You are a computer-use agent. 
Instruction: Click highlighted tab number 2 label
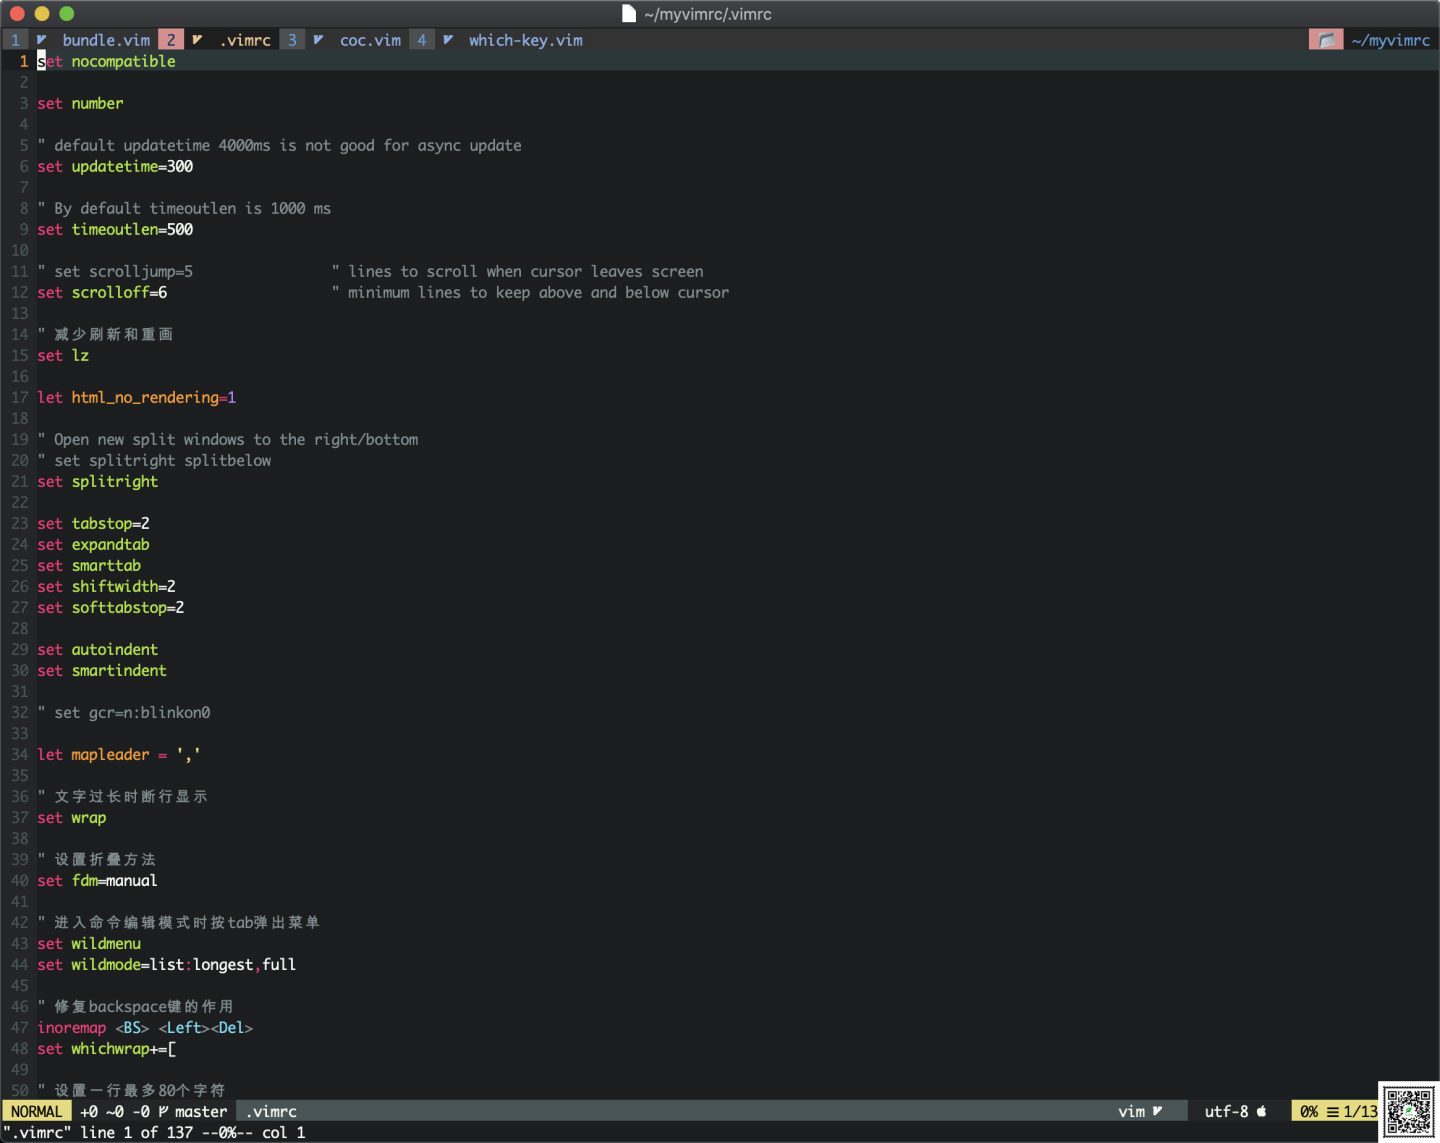point(171,40)
